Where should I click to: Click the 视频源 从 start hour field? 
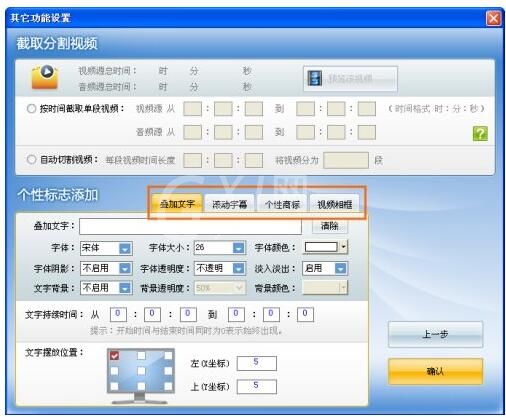click(x=193, y=109)
